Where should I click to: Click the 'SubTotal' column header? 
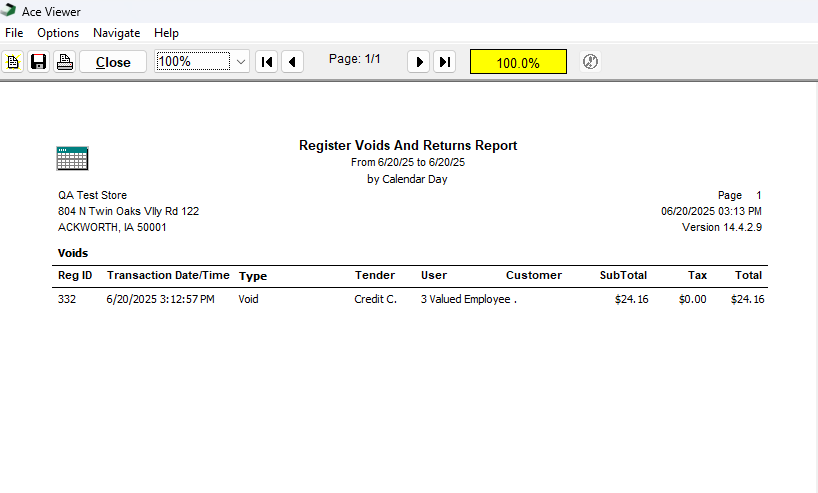(x=623, y=275)
